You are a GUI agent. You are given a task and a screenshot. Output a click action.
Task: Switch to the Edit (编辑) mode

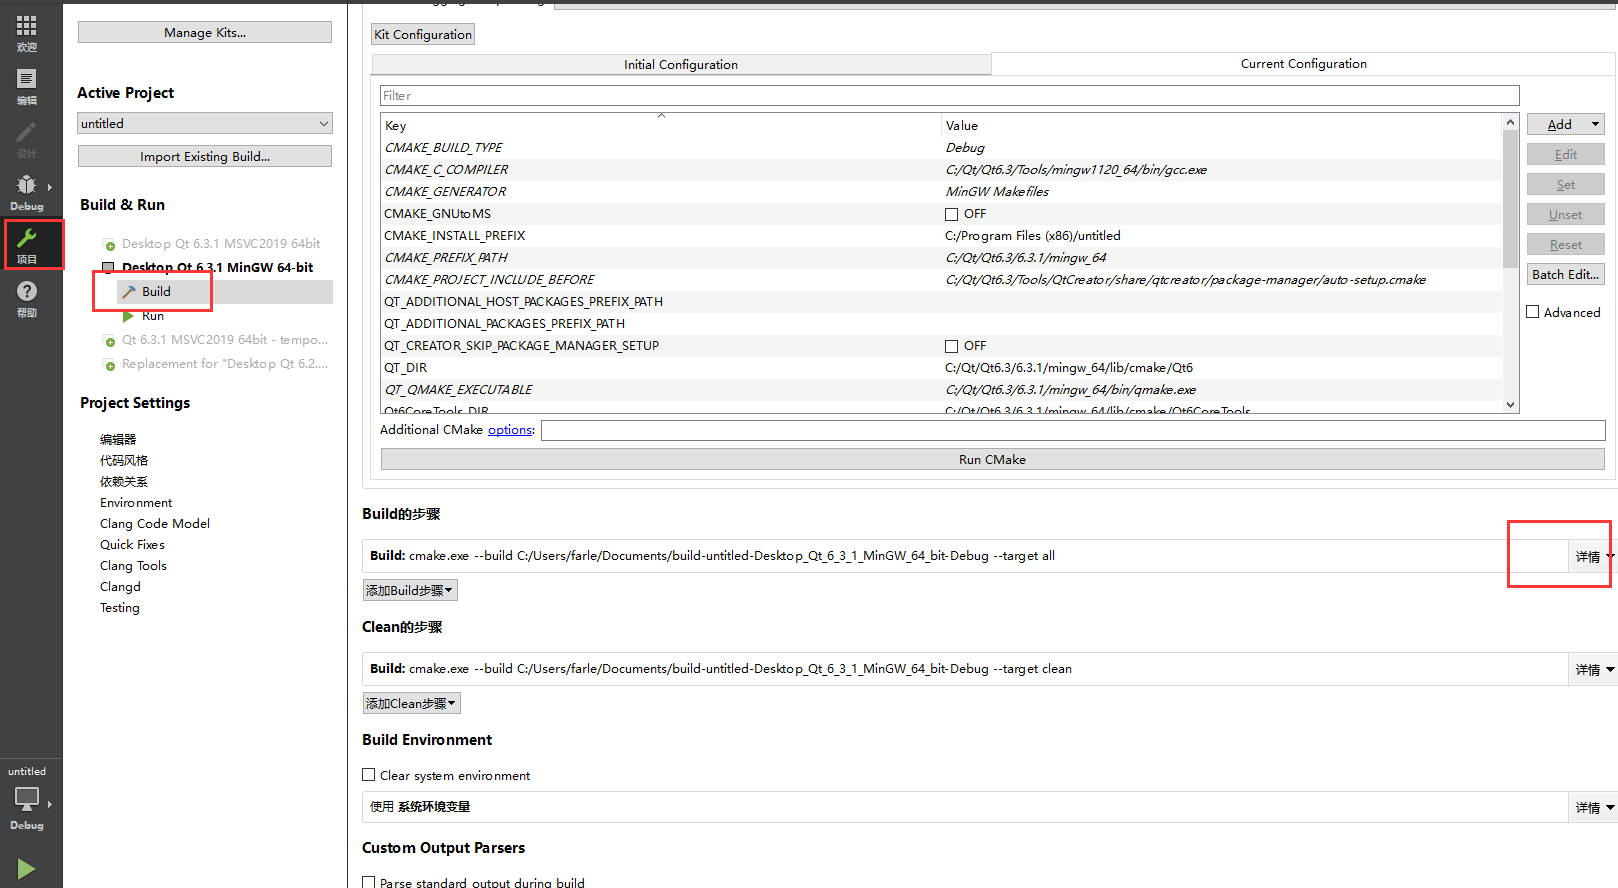pos(27,87)
